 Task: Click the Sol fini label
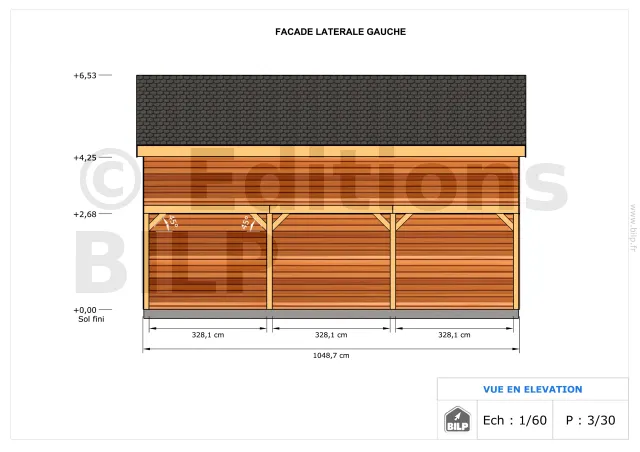tap(90, 319)
